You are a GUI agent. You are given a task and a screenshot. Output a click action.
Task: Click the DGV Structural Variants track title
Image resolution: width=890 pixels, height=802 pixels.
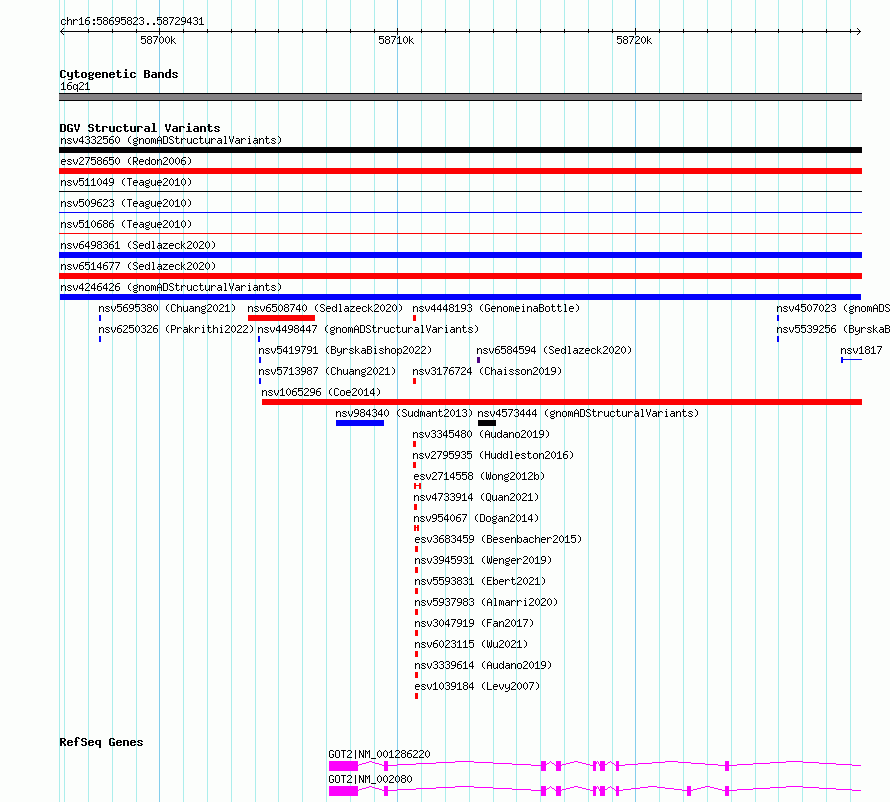pyautogui.click(x=140, y=128)
